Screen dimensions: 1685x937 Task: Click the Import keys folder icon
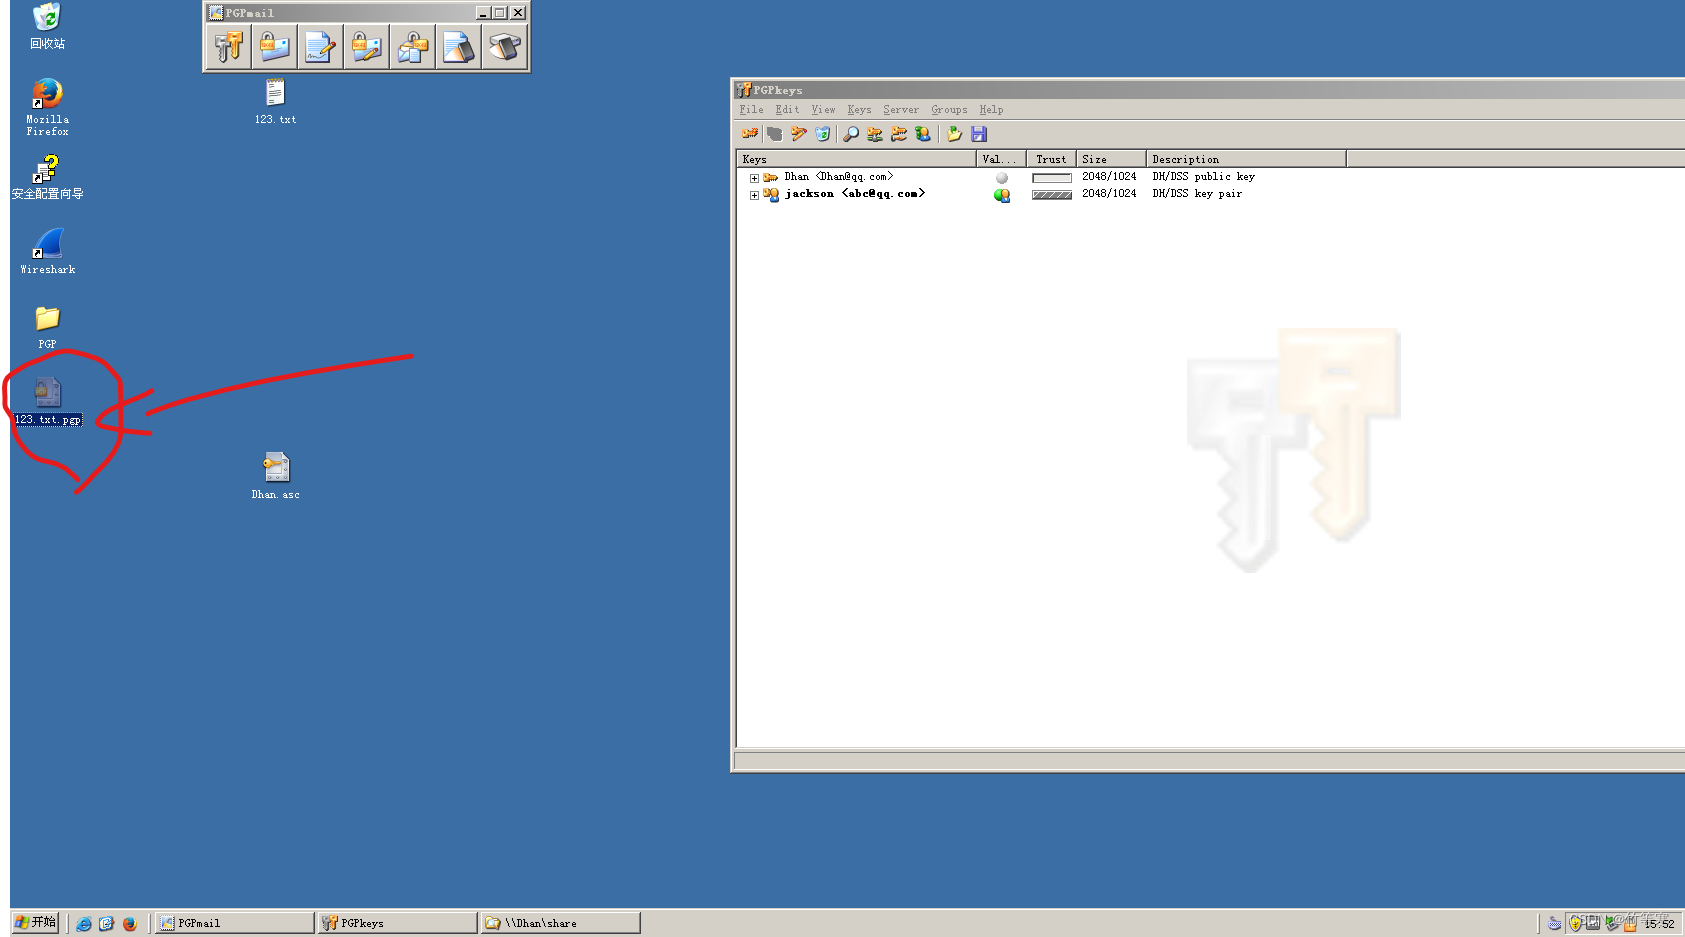tap(954, 134)
